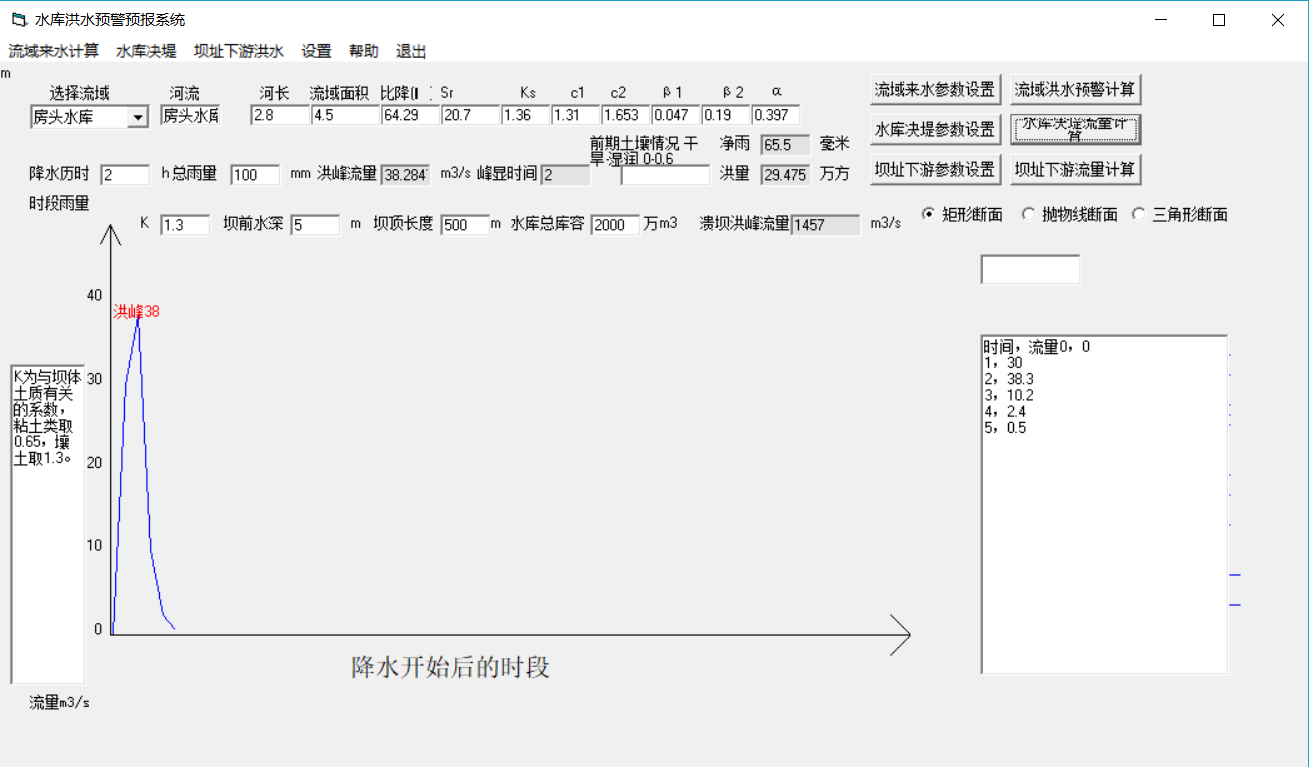Click 水库决堤参数设置 button
Image resolution: width=1309 pixels, height=767 pixels.
point(935,129)
